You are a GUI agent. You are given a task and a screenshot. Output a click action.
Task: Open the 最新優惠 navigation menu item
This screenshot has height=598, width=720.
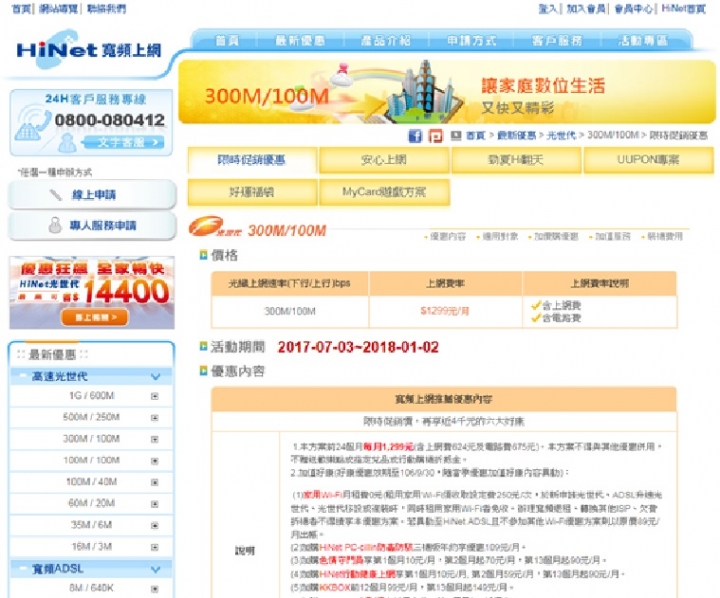coord(300,40)
